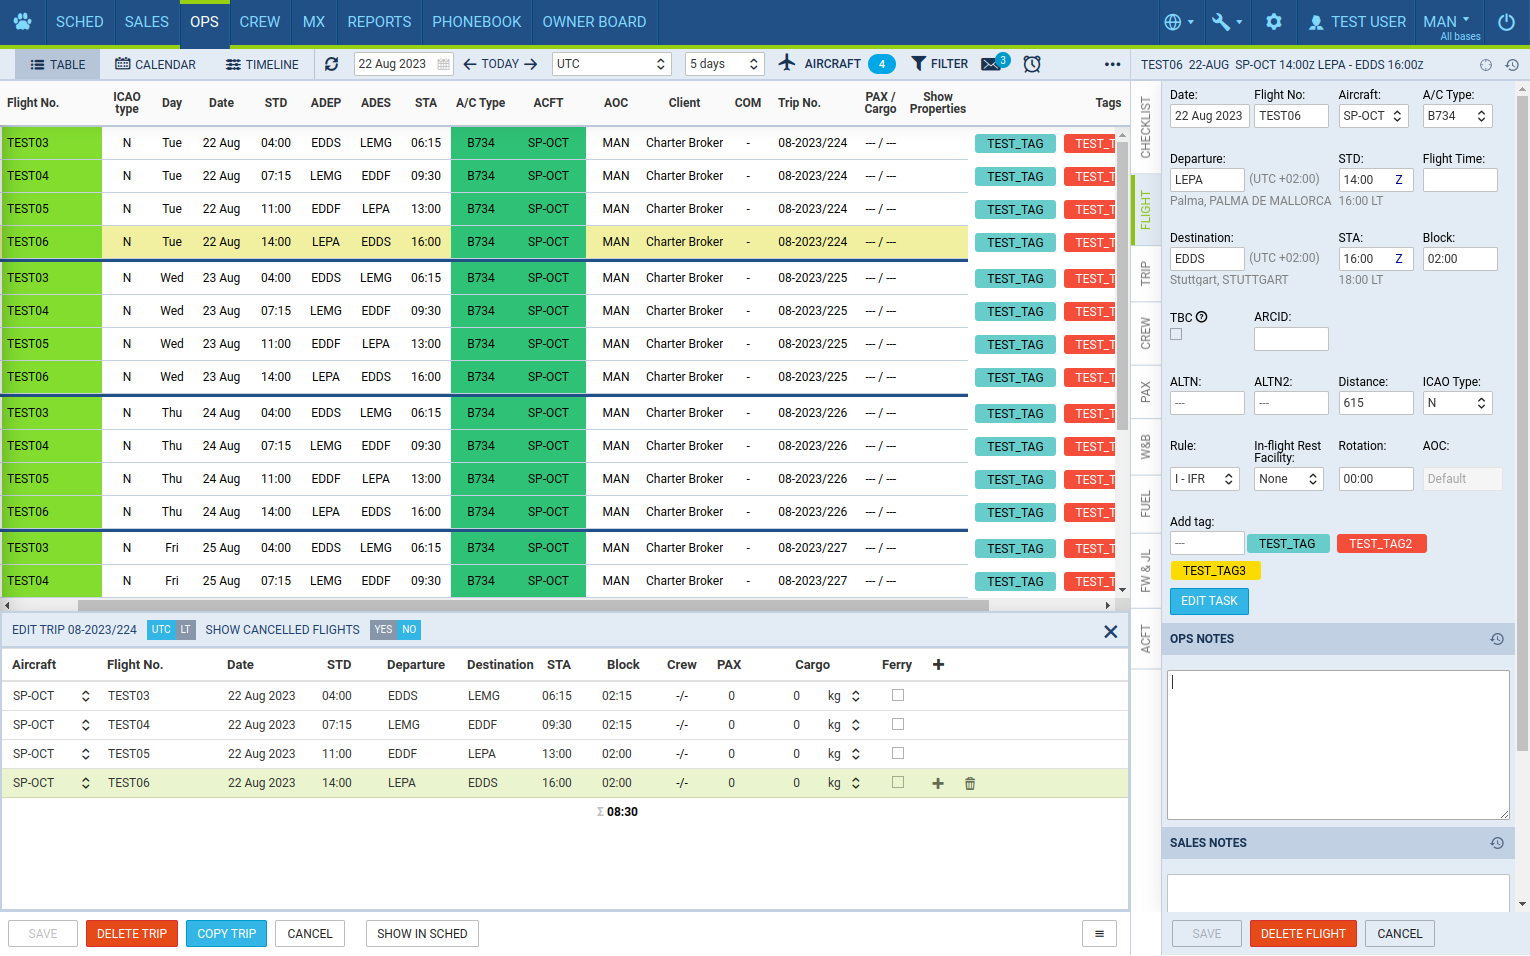Open the REPORTS menu
The image size is (1530, 956).
coord(379,22)
